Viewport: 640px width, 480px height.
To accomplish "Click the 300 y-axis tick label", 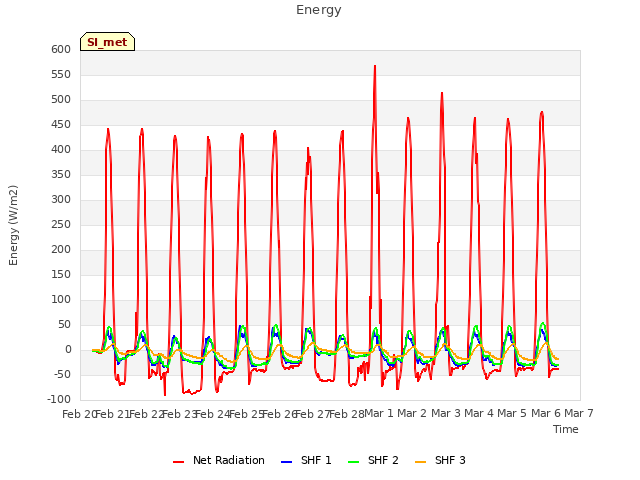I will (61, 200).
